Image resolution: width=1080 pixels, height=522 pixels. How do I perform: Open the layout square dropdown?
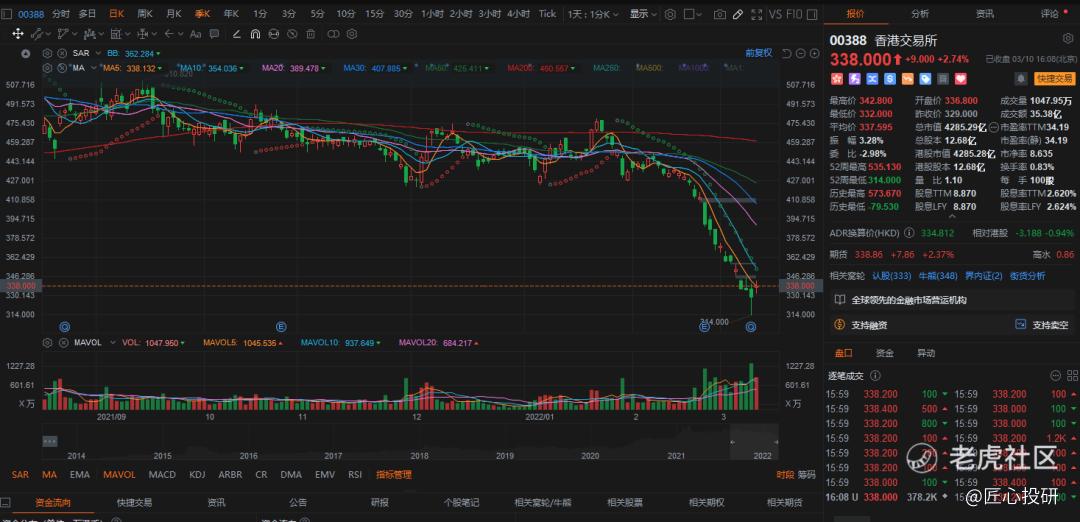click(x=693, y=14)
